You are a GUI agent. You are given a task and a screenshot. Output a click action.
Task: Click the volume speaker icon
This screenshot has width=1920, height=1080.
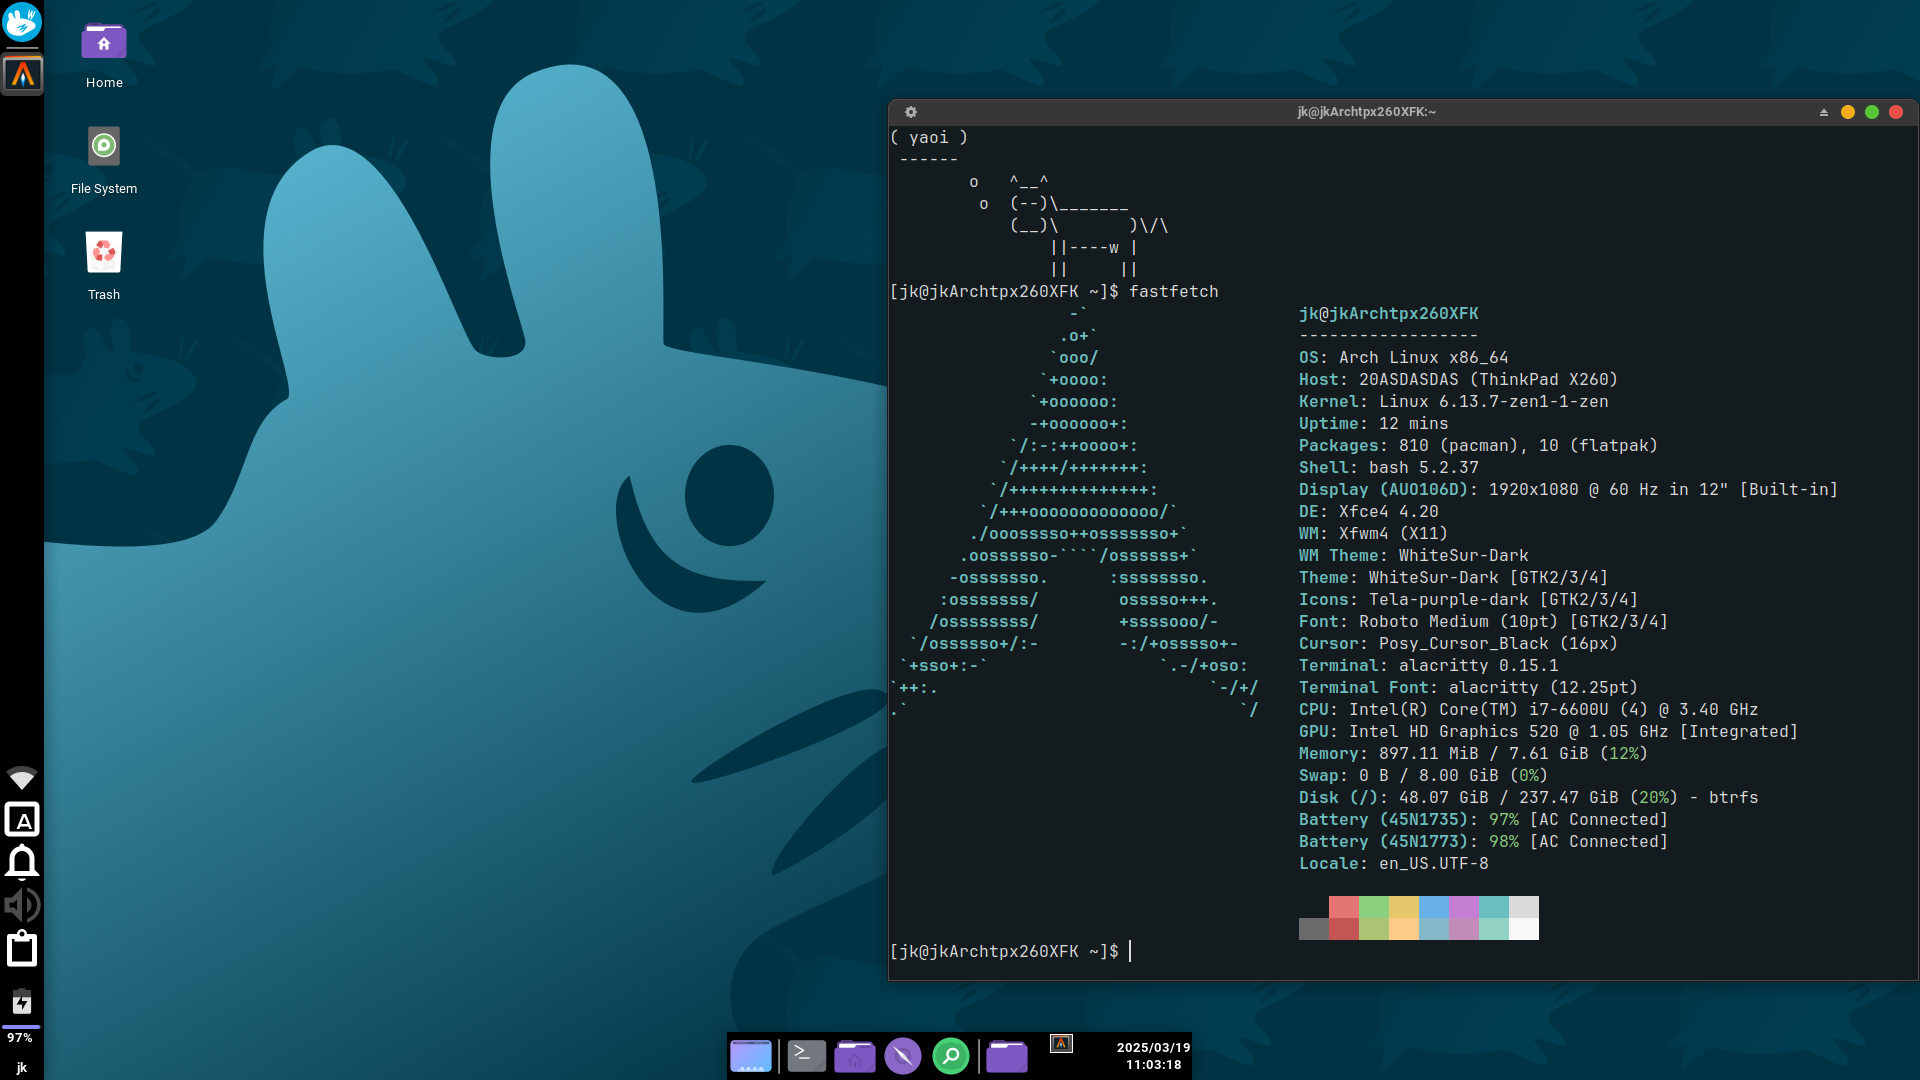point(22,905)
